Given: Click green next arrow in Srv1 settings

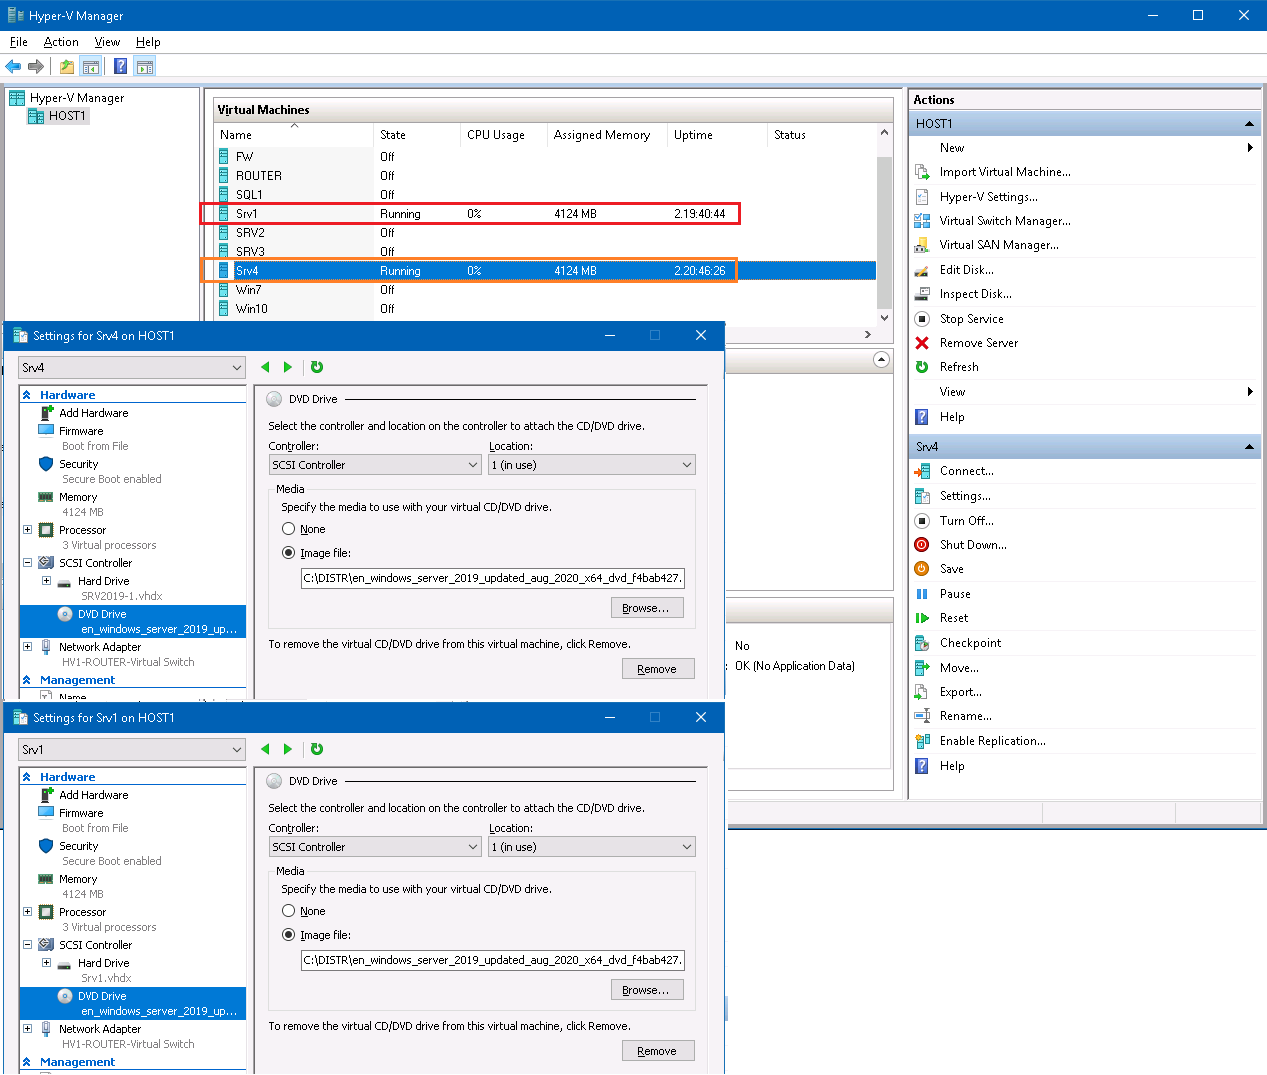Looking at the screenshot, I should tap(288, 749).
